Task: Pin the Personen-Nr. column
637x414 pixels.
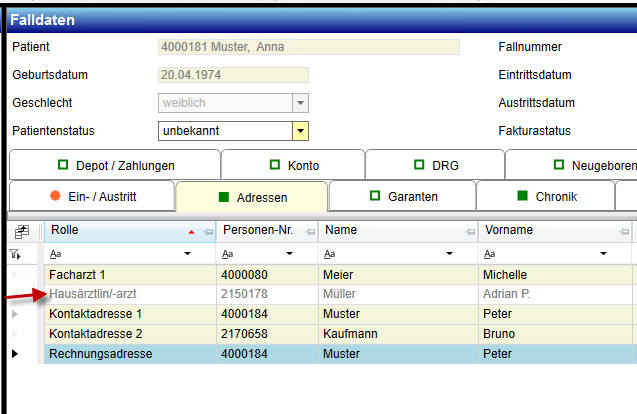Action: tap(310, 232)
